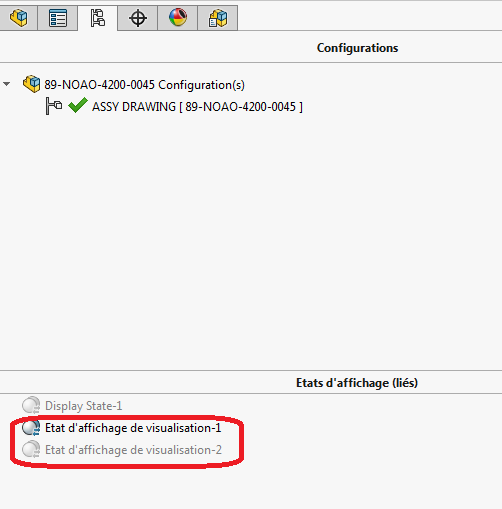The width and height of the screenshot is (502, 509).
Task: Activate Display State-1
Action: coord(83,406)
